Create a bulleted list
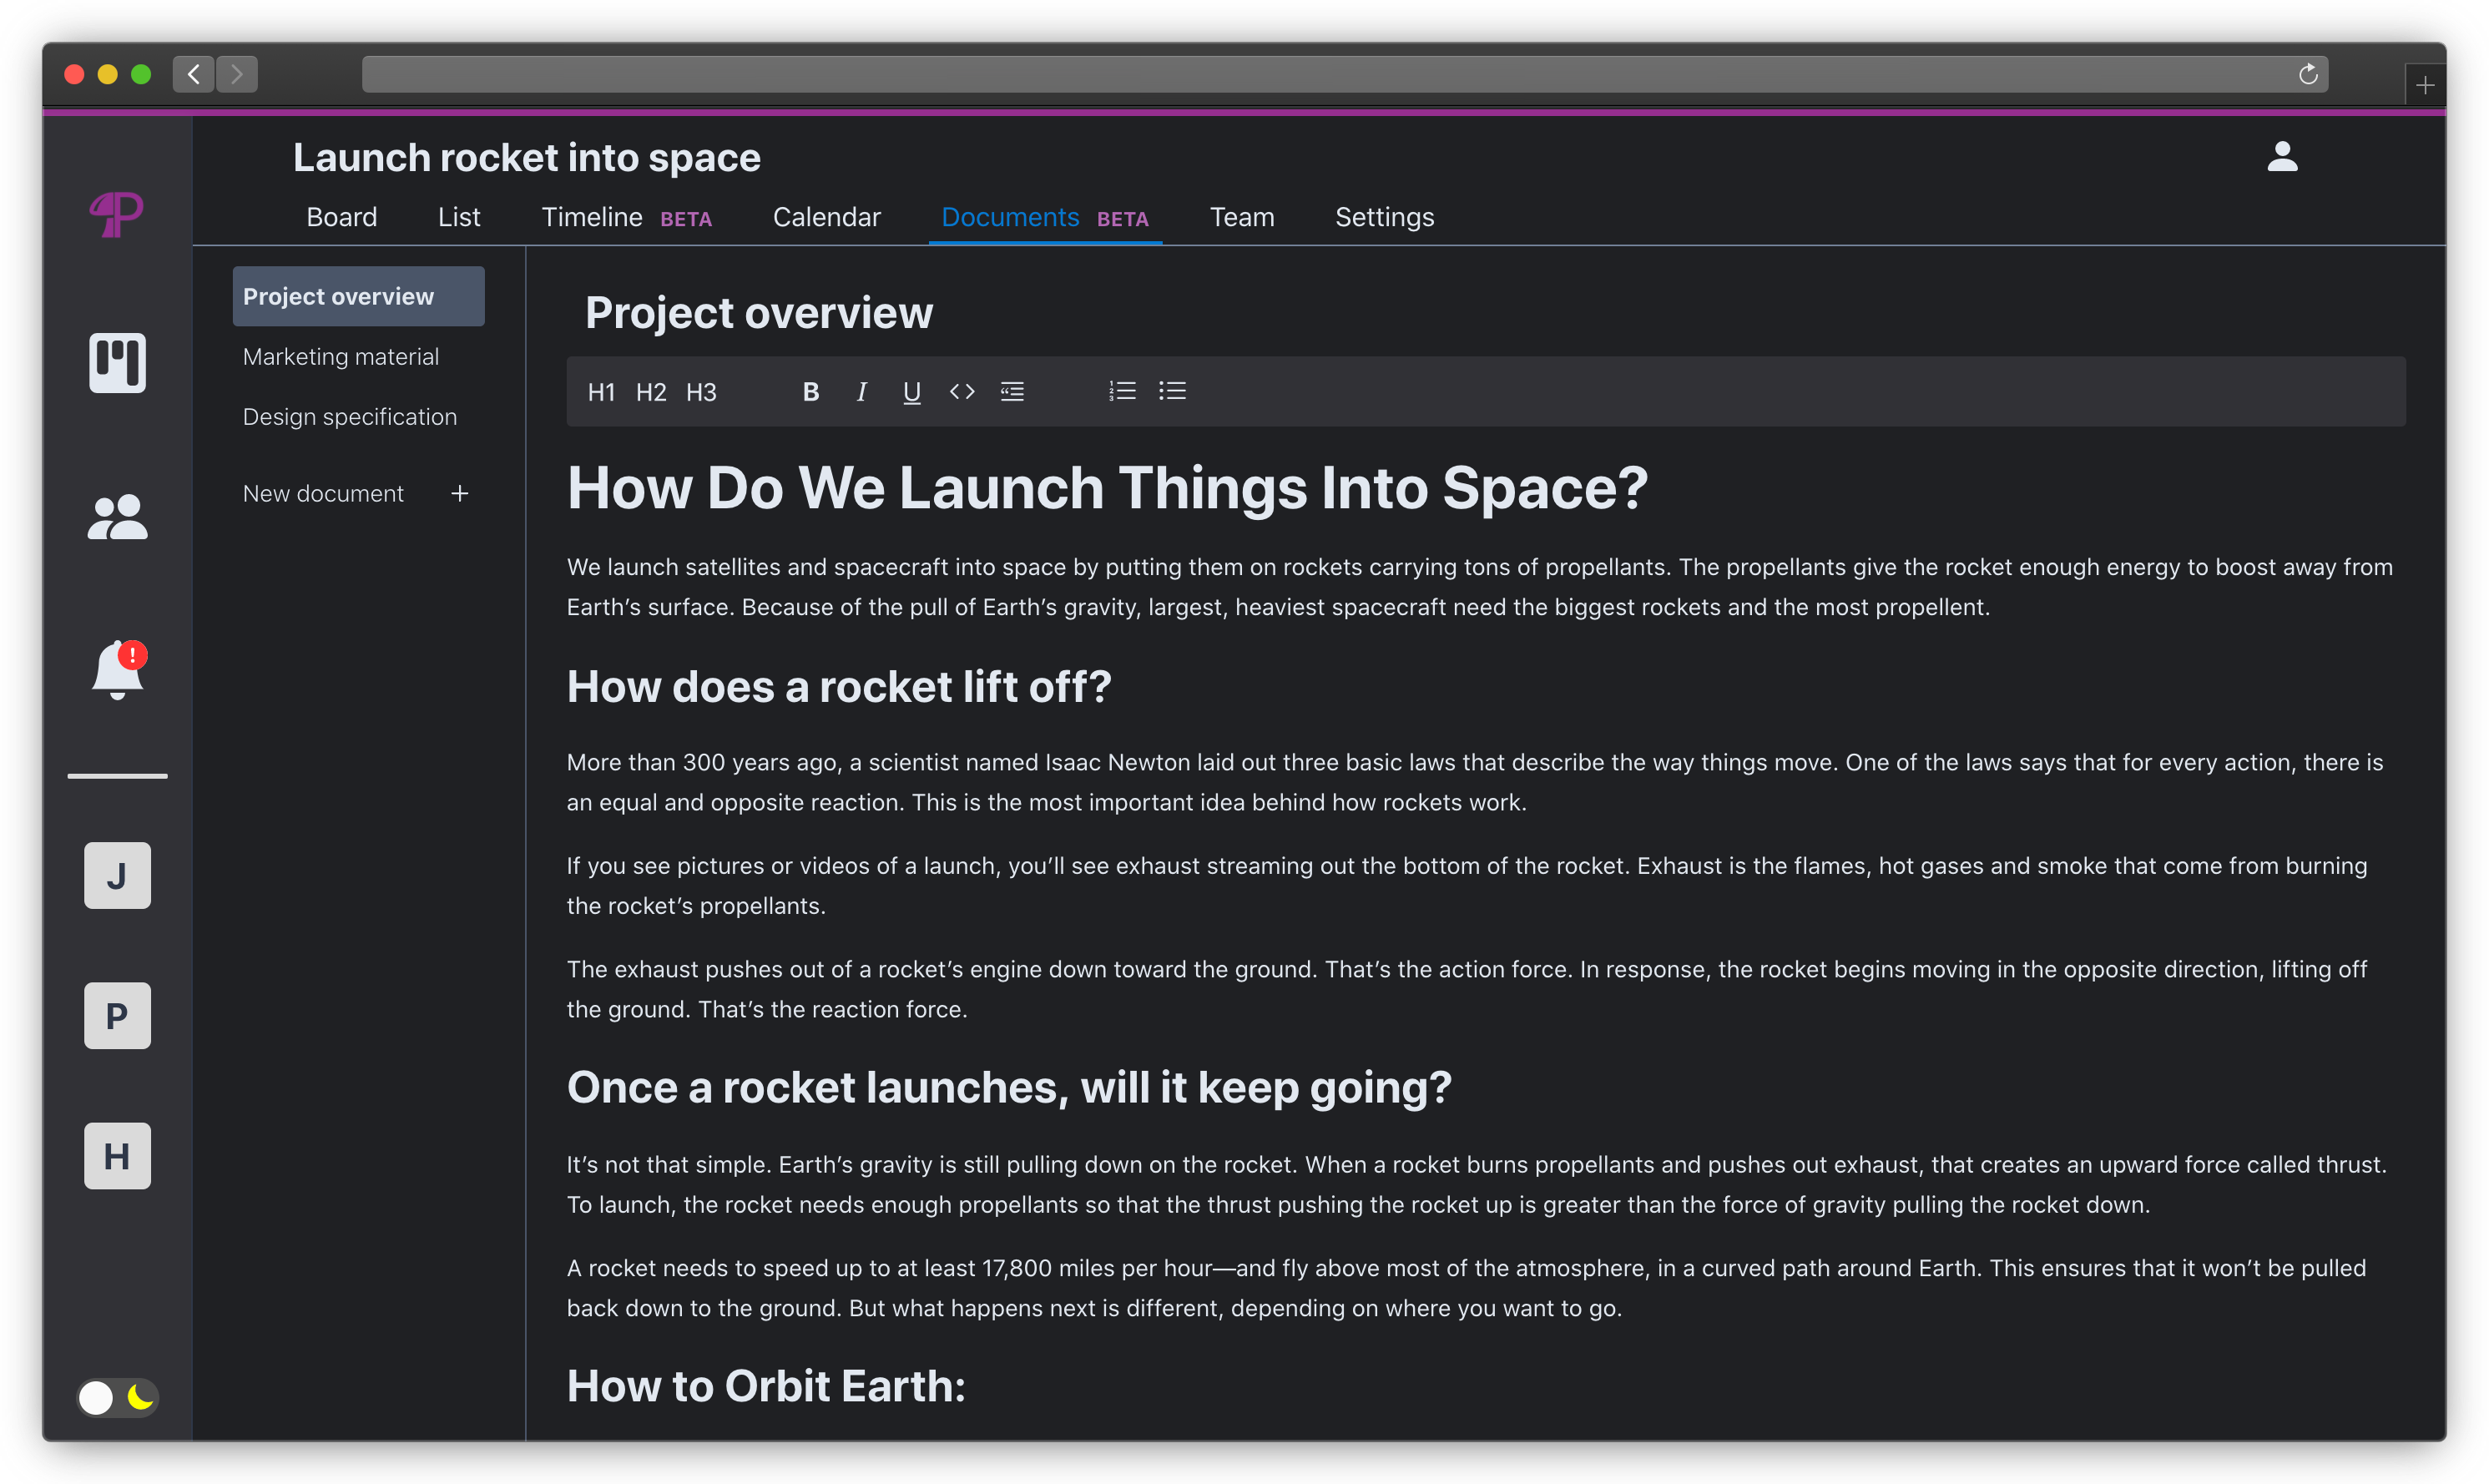Screen dimensions: 2489x1484 pos(1172,391)
